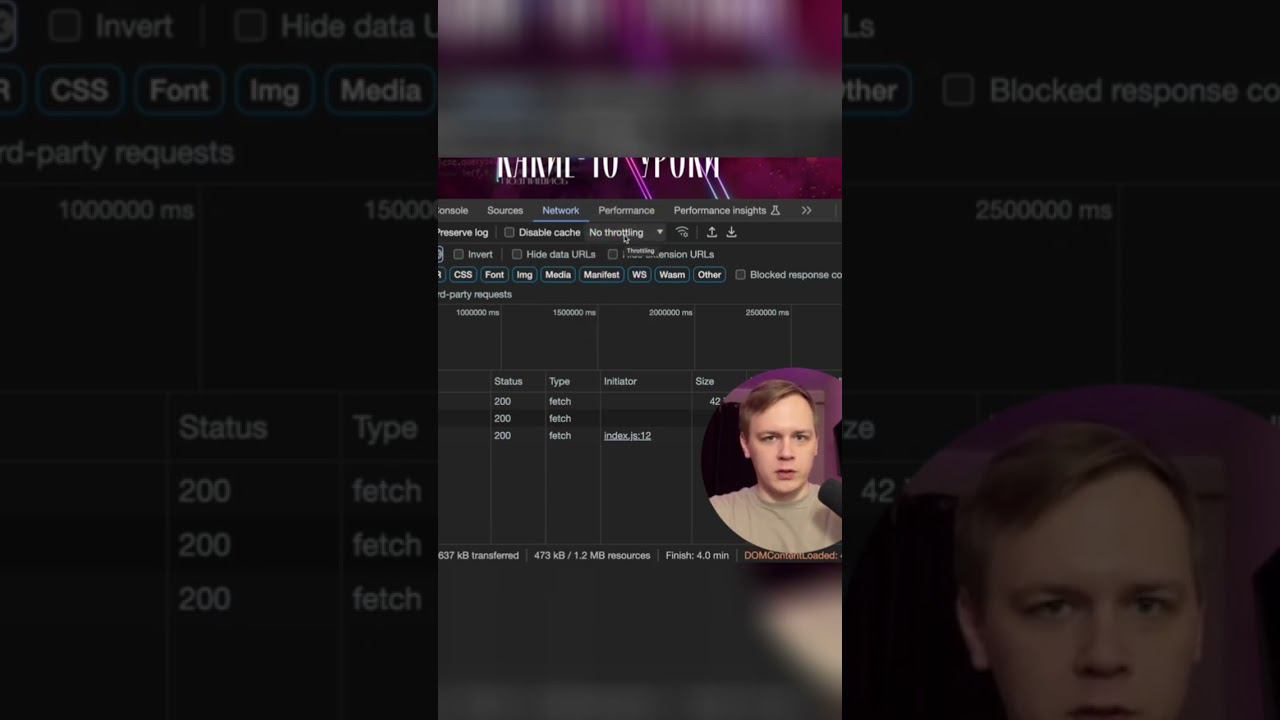Select the Network tab
Screen dimensions: 1280x720
pyautogui.click(x=560, y=211)
